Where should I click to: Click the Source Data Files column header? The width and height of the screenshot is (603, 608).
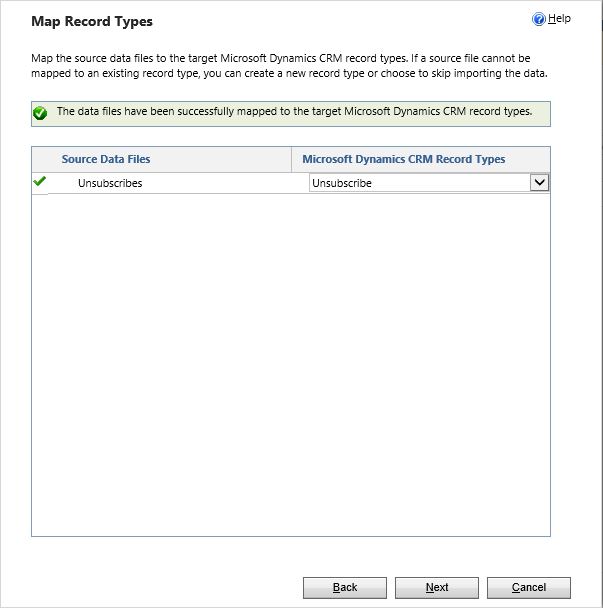(x=106, y=159)
